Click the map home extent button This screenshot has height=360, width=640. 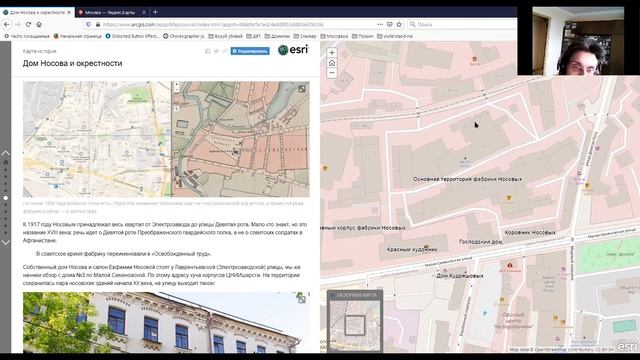point(332,63)
